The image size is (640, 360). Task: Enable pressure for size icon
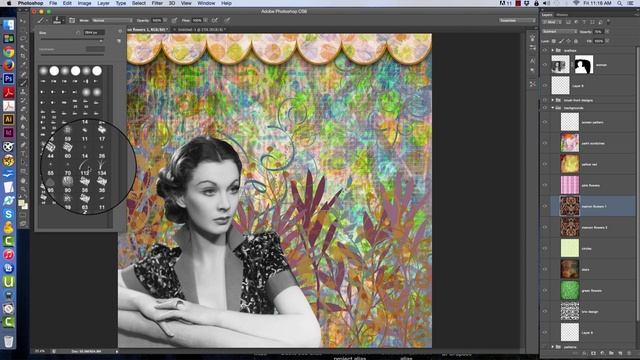tap(227, 20)
